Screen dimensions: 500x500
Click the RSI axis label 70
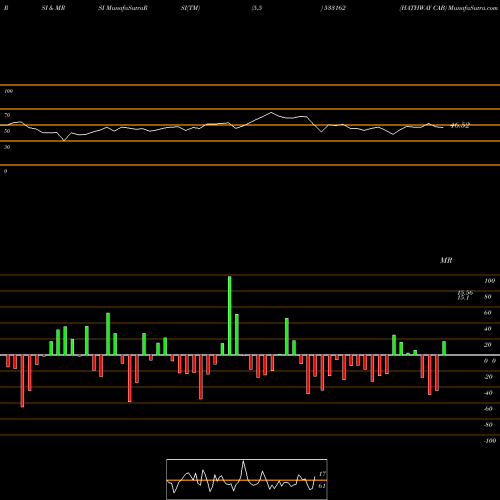click(x=7, y=115)
